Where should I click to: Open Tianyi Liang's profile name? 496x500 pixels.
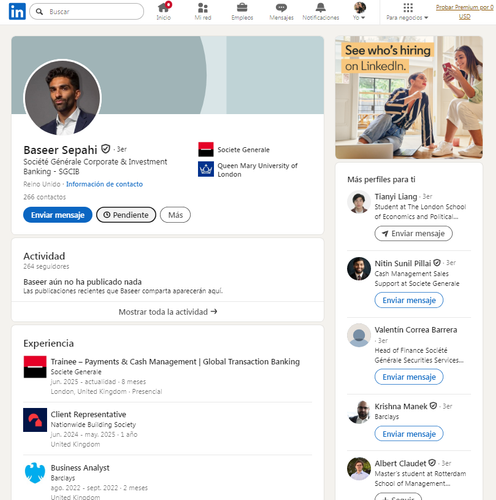(x=396, y=197)
